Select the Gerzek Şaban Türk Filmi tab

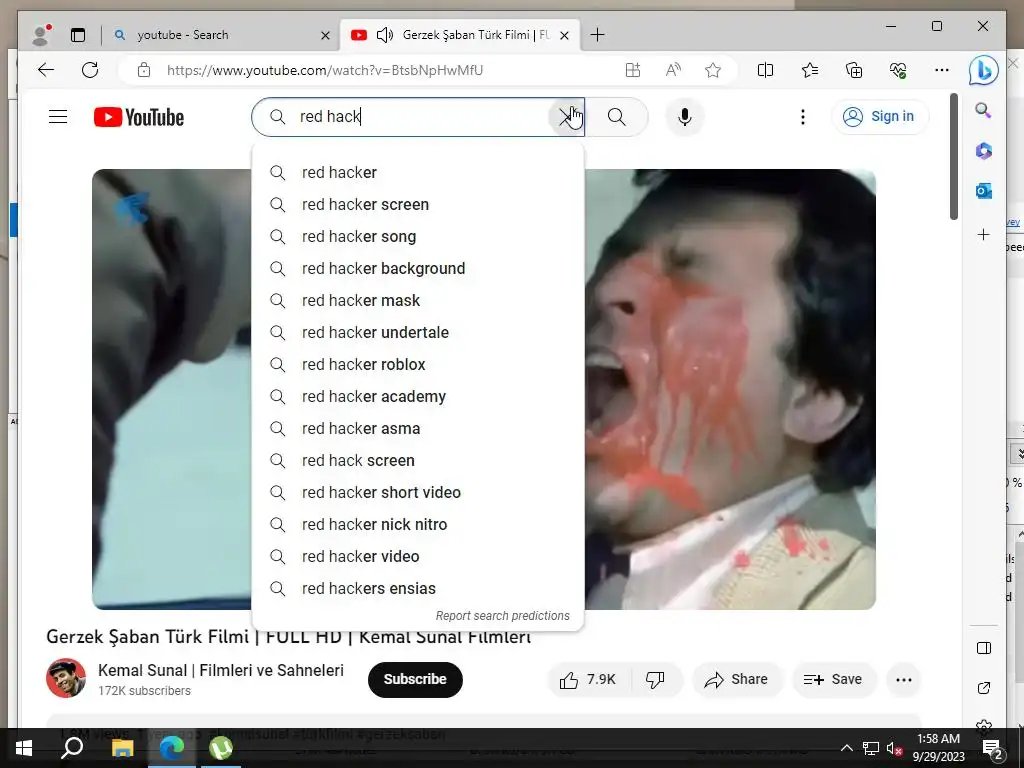(460, 35)
